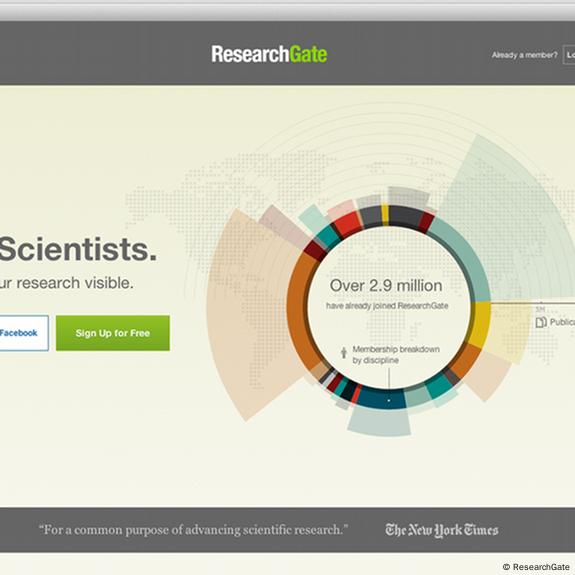Viewport: 575px width, 575px height.
Task: Click the person icon beside Membership breakdown
Action: point(344,353)
